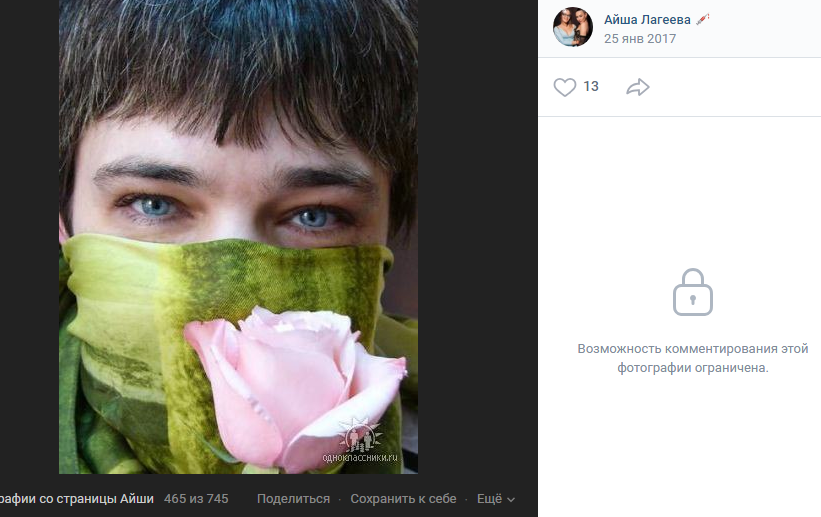Open the author's round avatar
Image resolution: width=821 pixels, height=517 pixels.
pos(573,27)
